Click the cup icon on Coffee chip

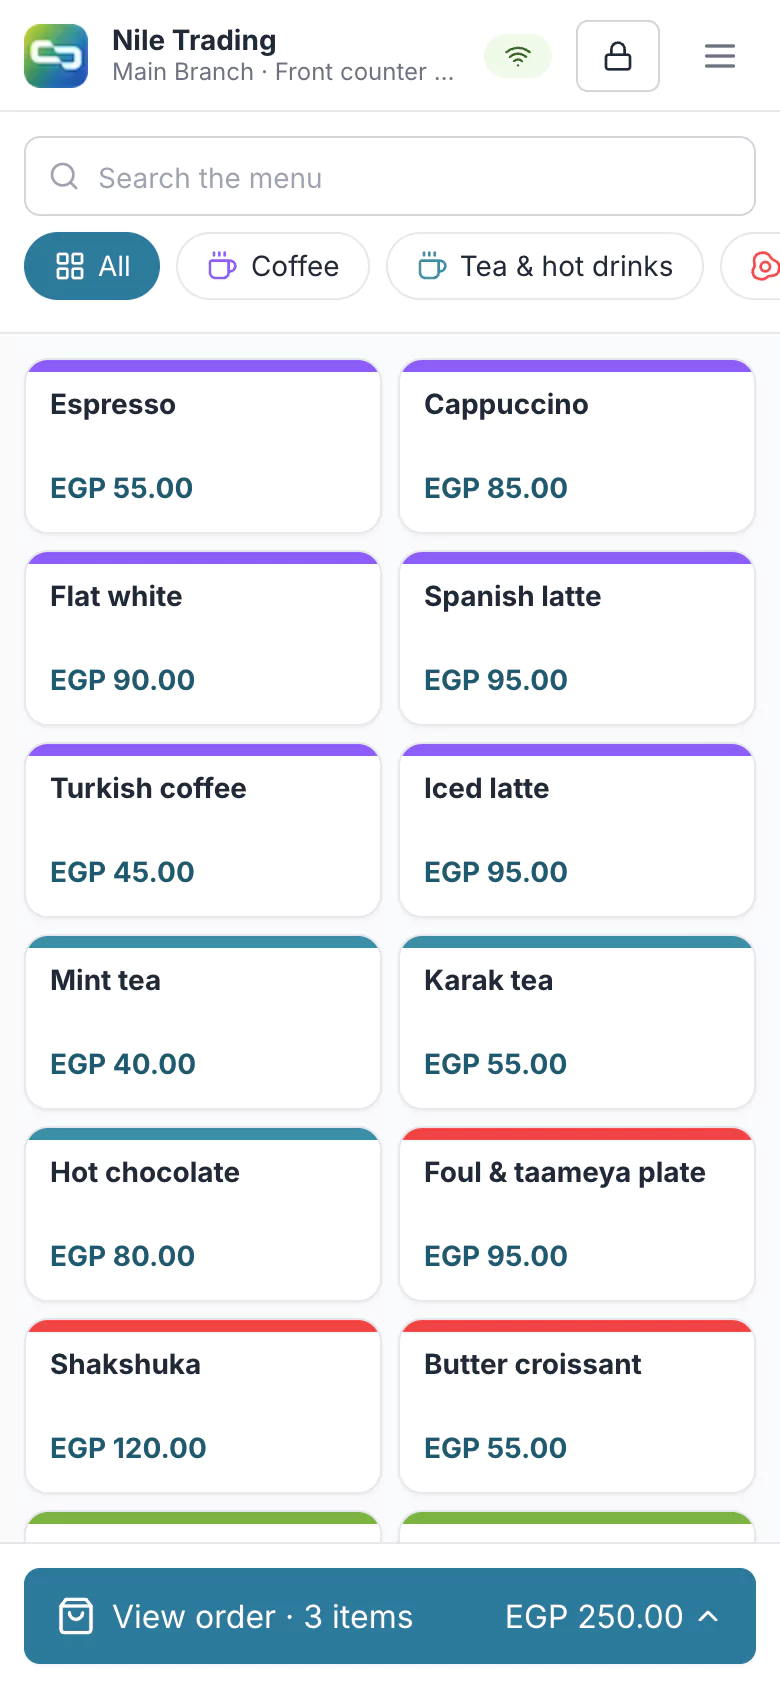click(222, 266)
